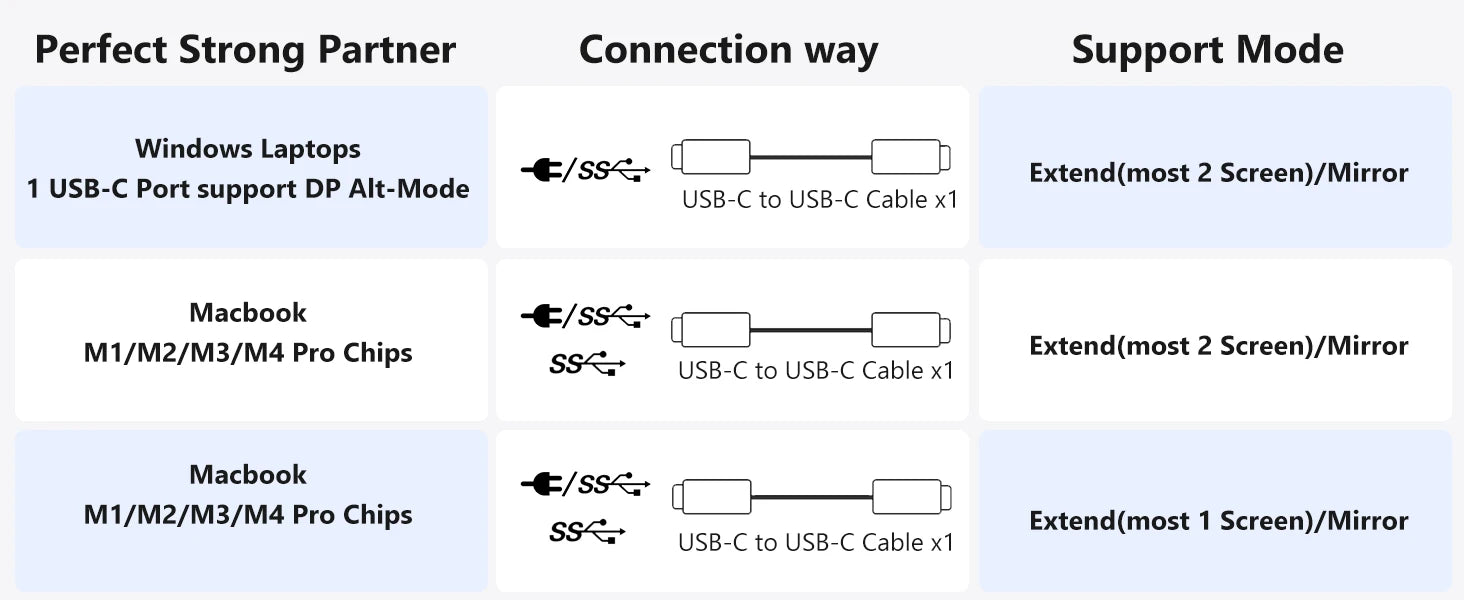Select the "Connection way" column heading
Image resolution: width=1464 pixels, height=600 pixels.
(728, 49)
